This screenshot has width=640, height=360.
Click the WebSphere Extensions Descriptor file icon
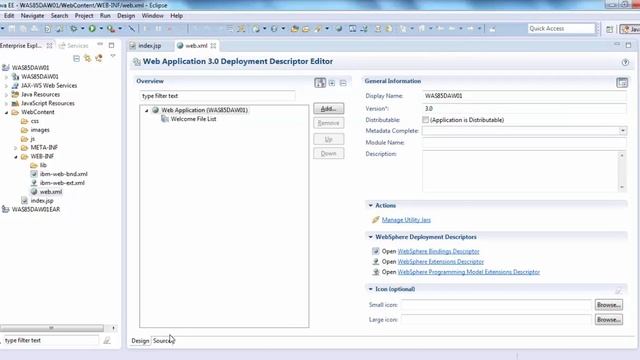pos(376,261)
